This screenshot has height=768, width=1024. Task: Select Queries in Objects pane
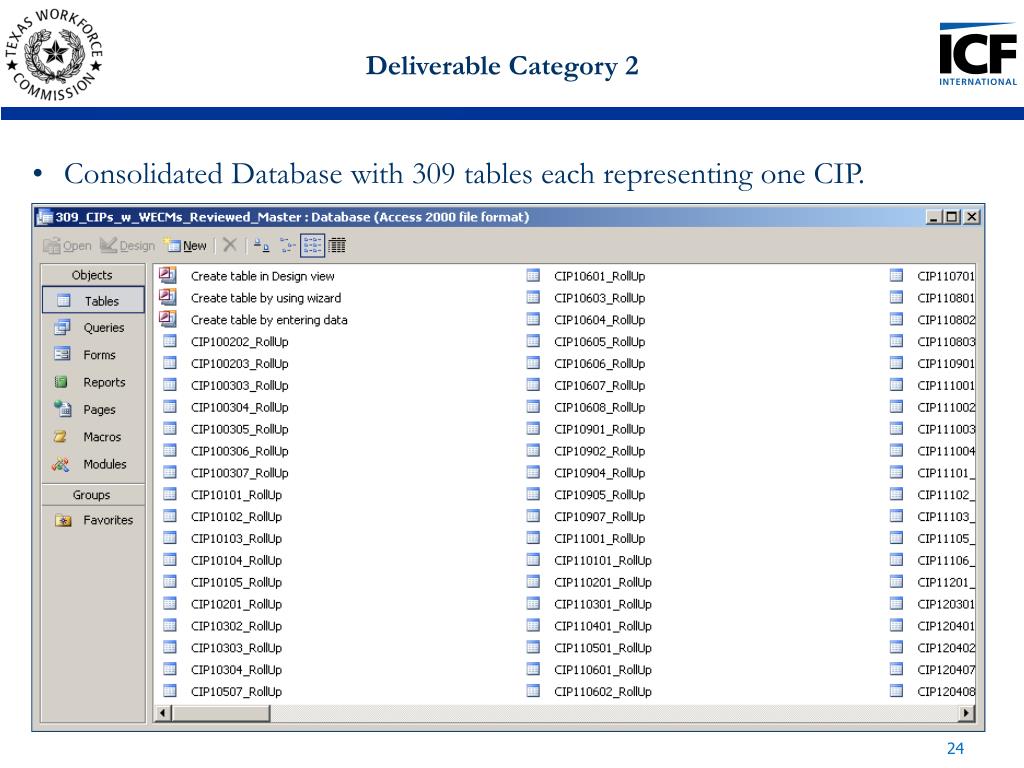coord(93,327)
